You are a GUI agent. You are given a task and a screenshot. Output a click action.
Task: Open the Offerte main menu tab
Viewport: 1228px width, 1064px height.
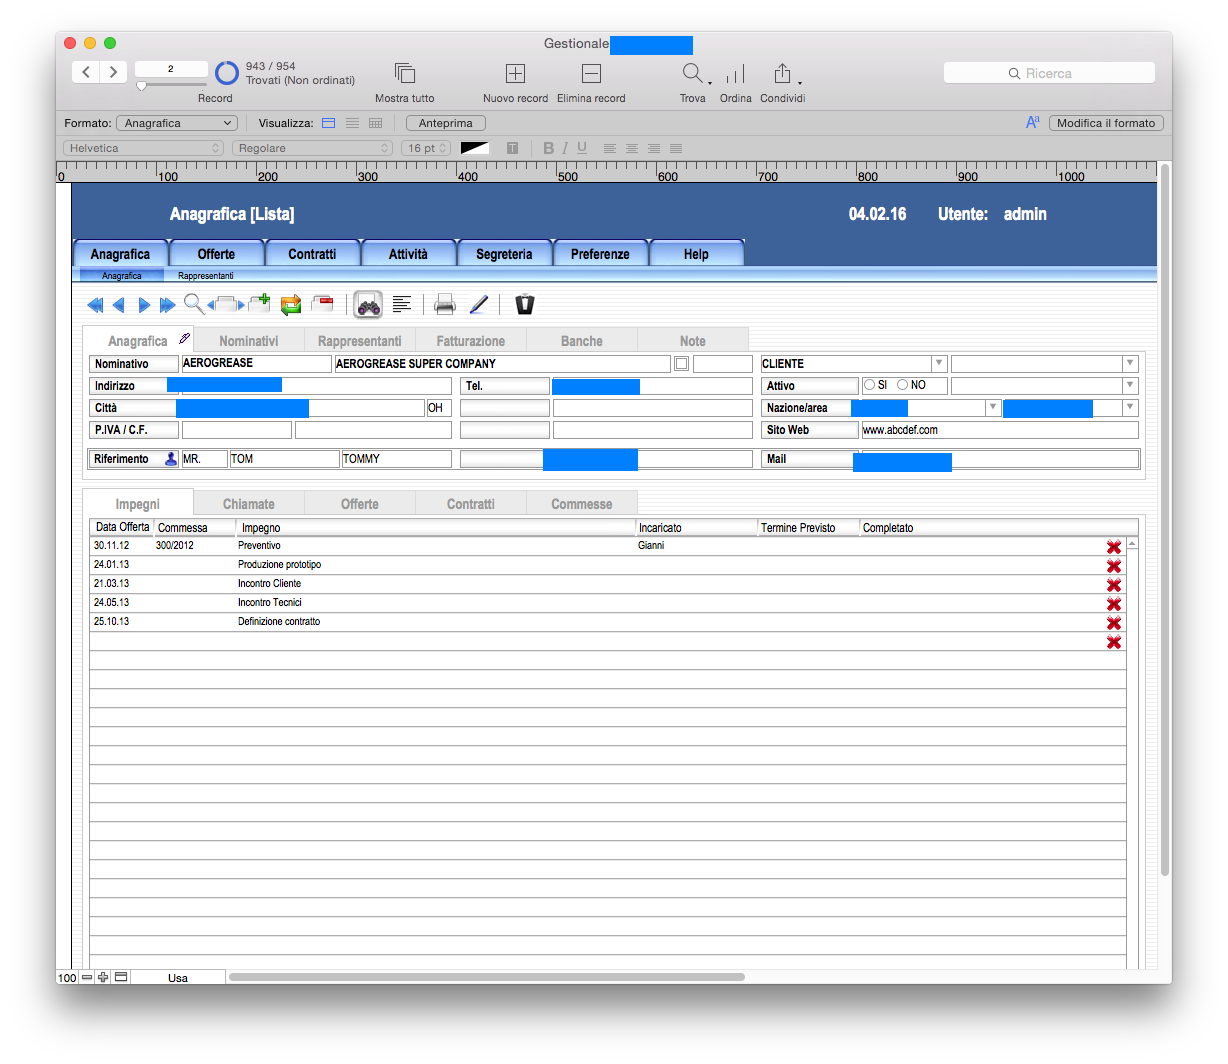[216, 254]
